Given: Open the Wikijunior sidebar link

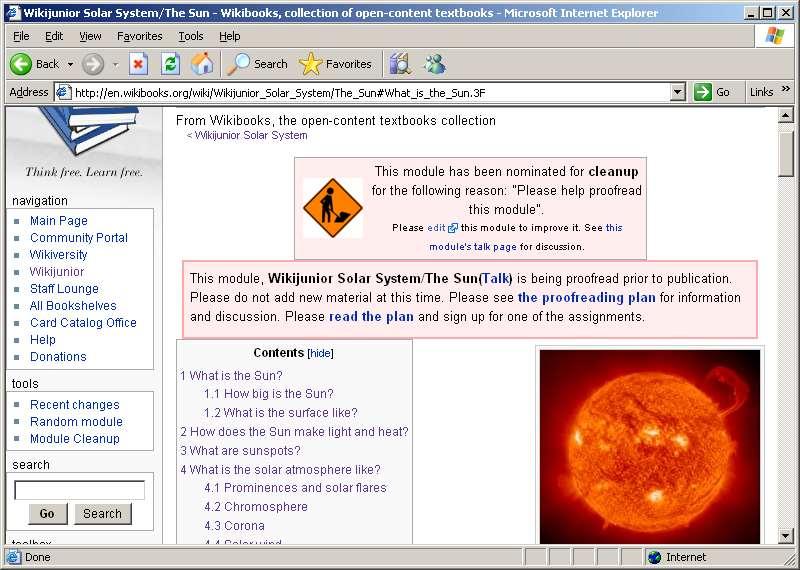Looking at the screenshot, I should [57, 271].
